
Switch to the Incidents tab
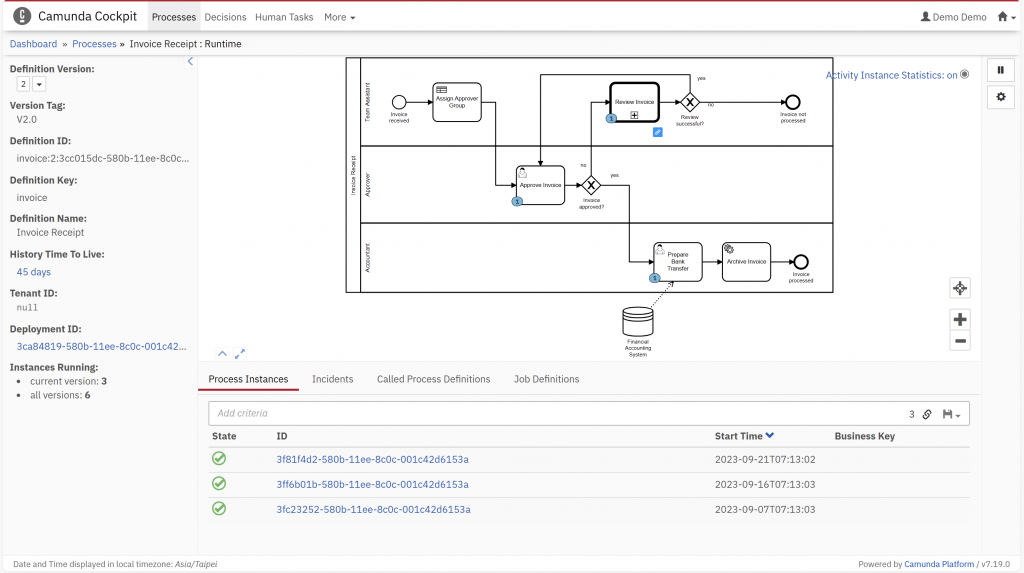(x=332, y=379)
